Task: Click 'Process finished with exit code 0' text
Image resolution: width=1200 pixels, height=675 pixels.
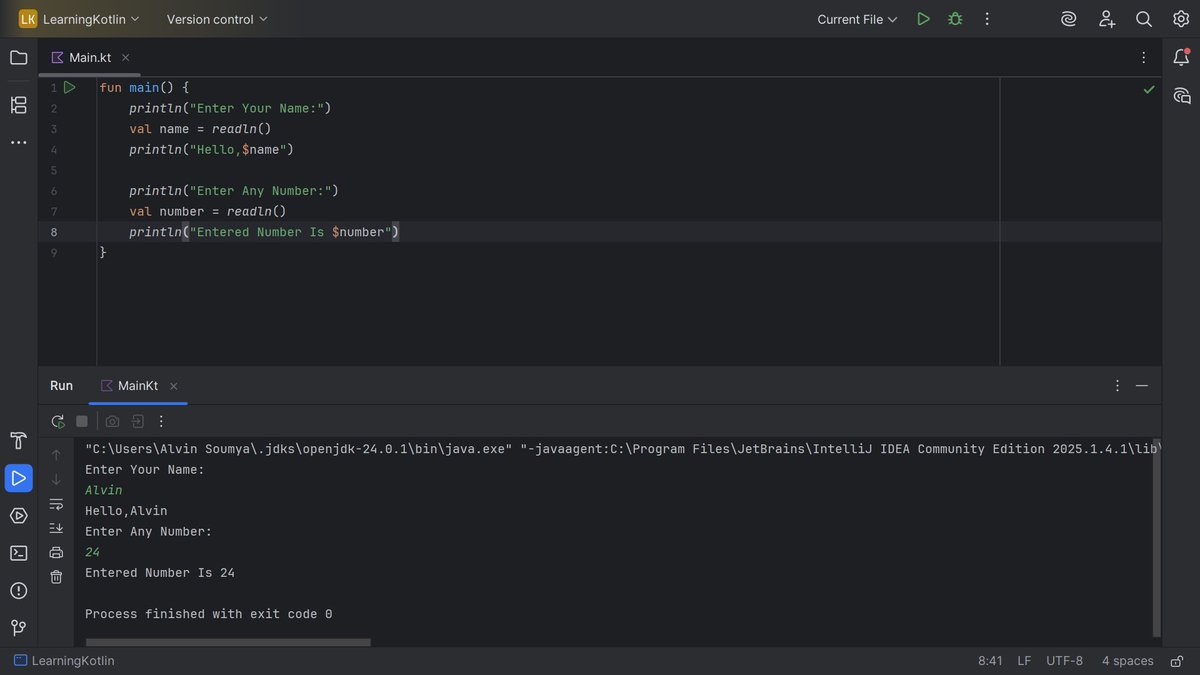Action: coord(208,614)
